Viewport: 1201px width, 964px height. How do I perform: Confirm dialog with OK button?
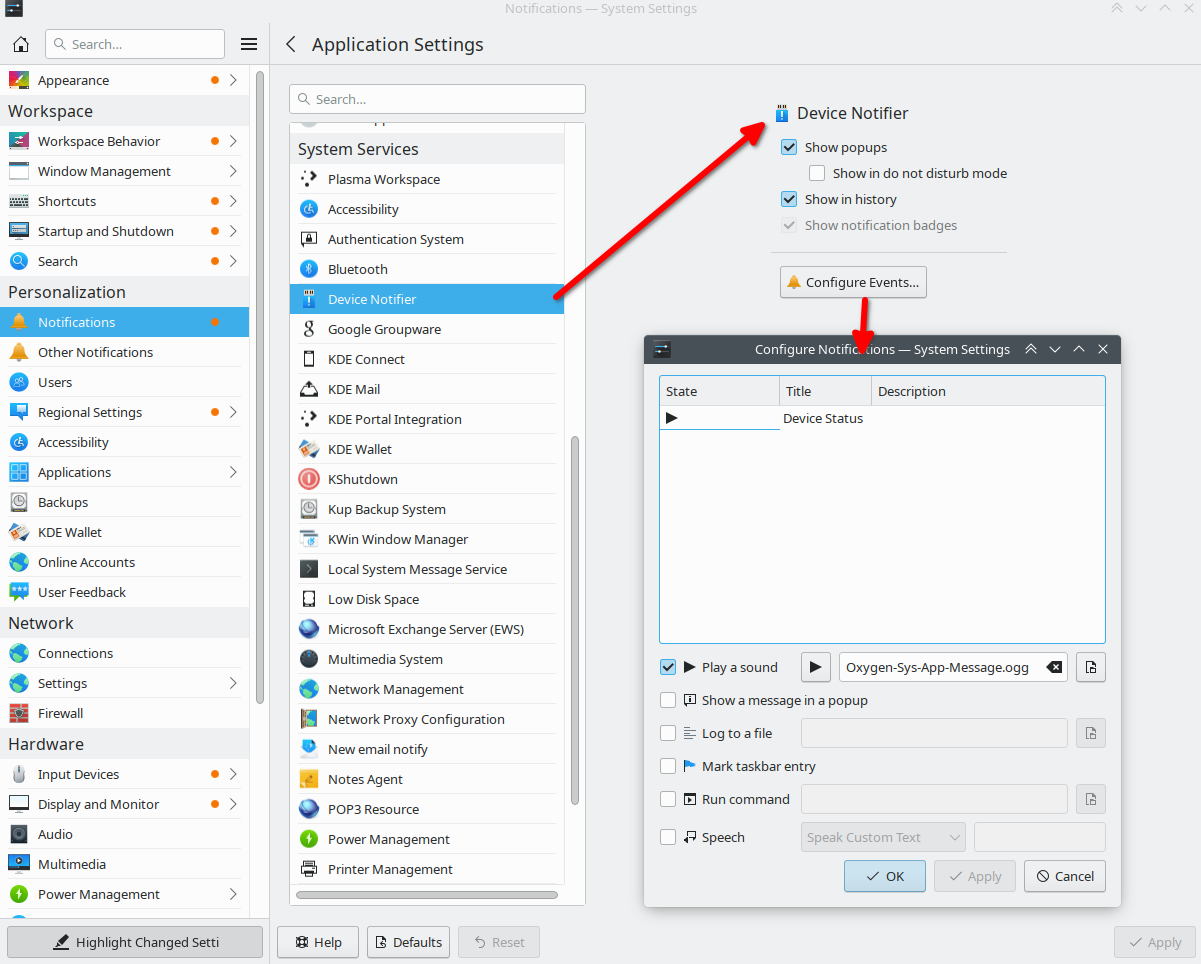point(885,876)
